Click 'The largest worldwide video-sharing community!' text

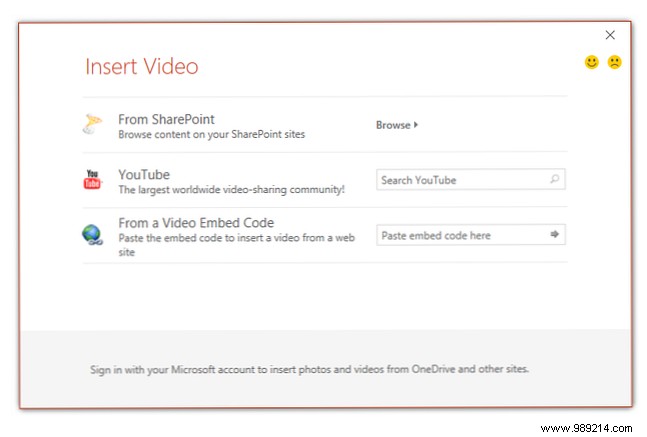tap(231, 190)
